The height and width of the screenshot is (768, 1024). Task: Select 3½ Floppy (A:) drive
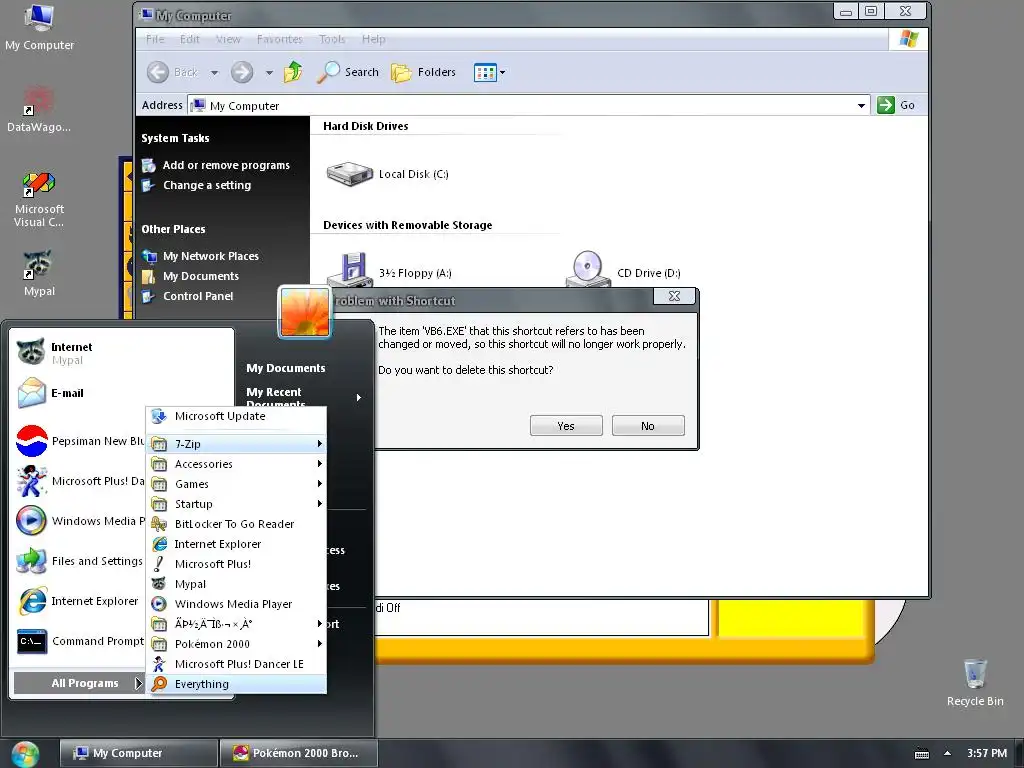point(389,271)
